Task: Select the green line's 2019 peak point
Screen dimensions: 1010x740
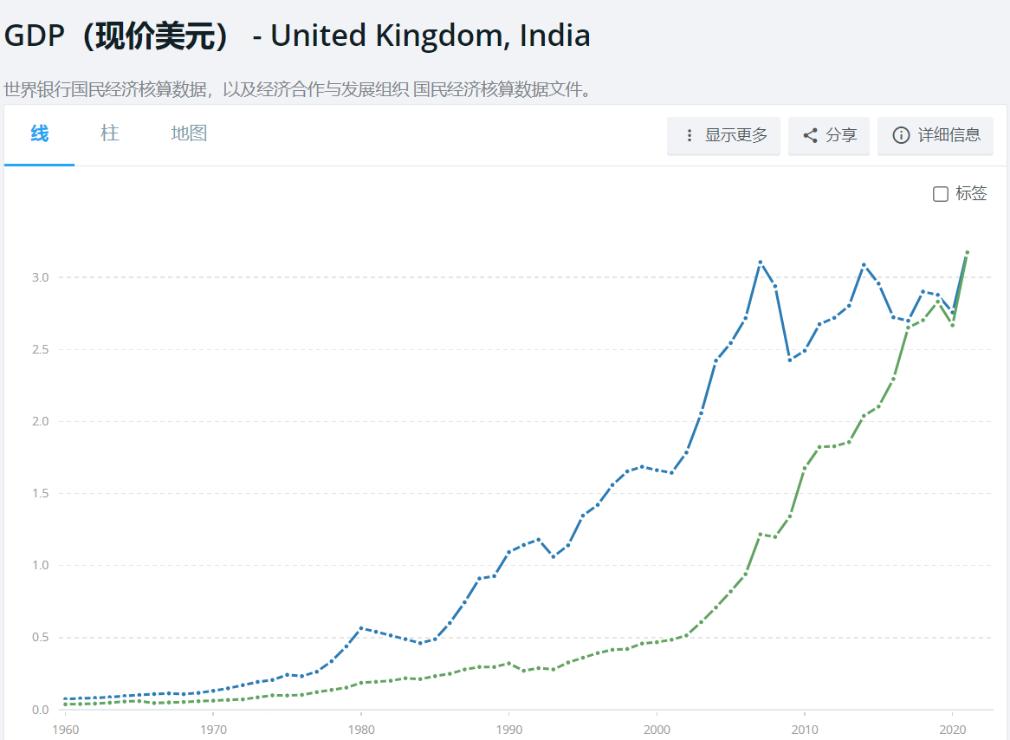Action: [x=938, y=301]
